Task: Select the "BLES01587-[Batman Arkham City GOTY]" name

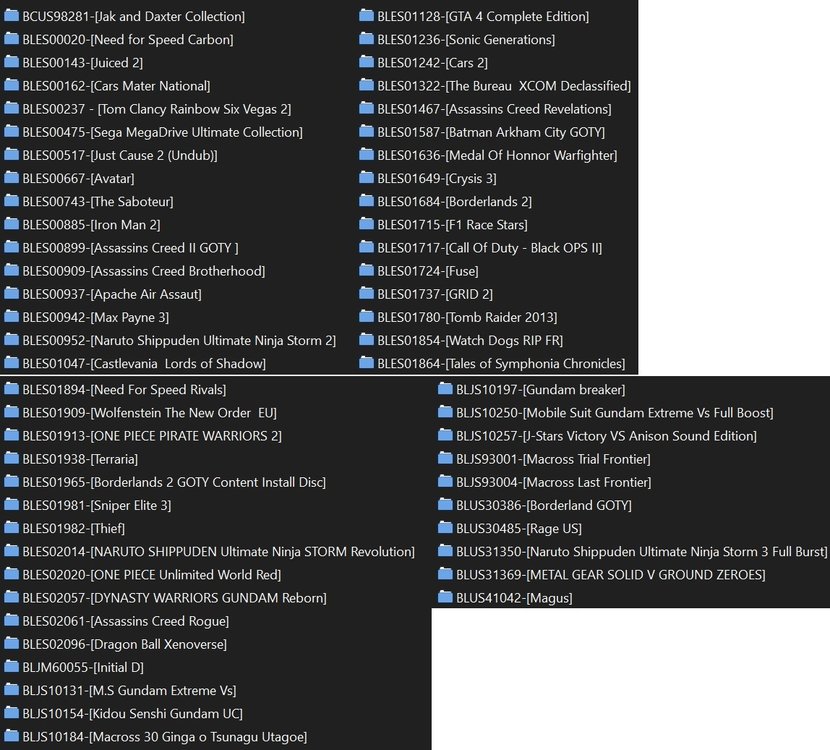Action: pyautogui.click(x=491, y=132)
